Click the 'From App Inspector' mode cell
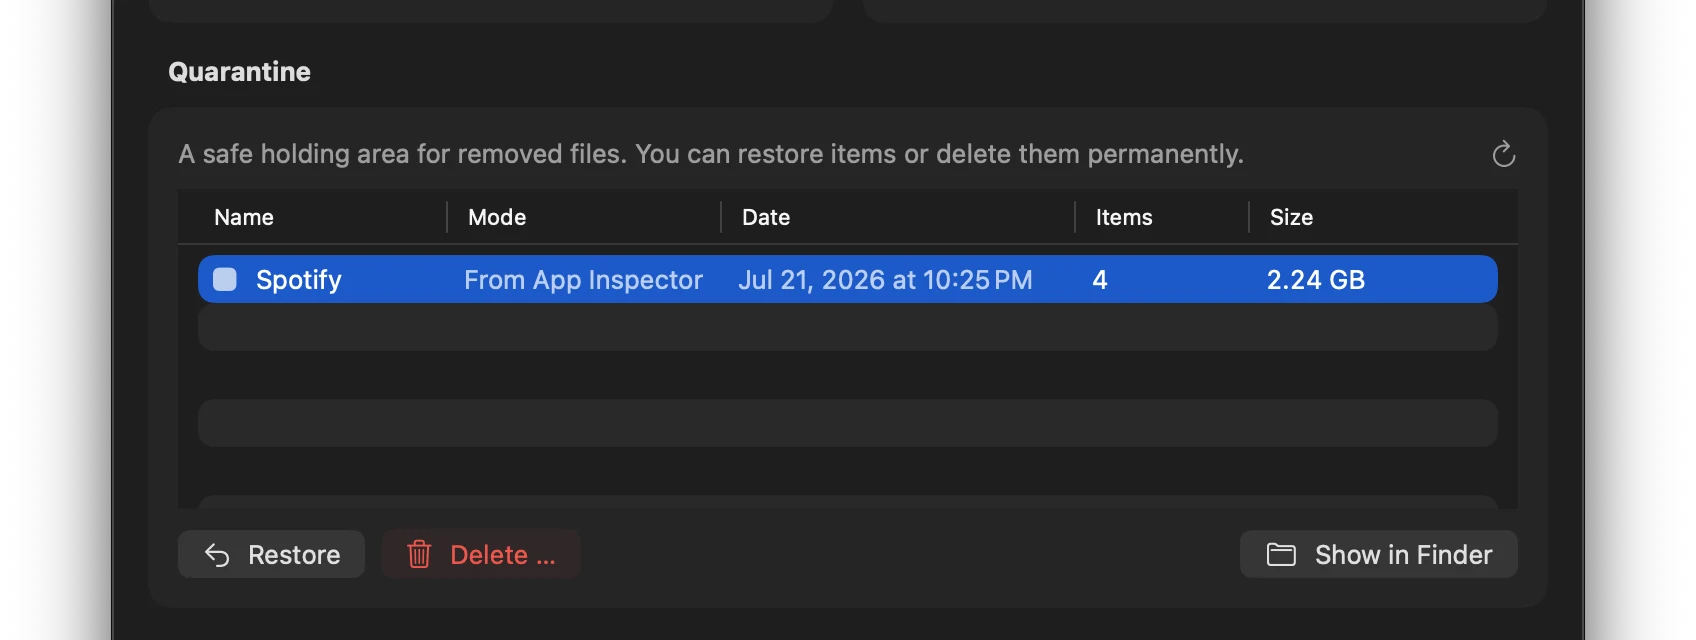The height and width of the screenshot is (640, 1696). [x=583, y=280]
